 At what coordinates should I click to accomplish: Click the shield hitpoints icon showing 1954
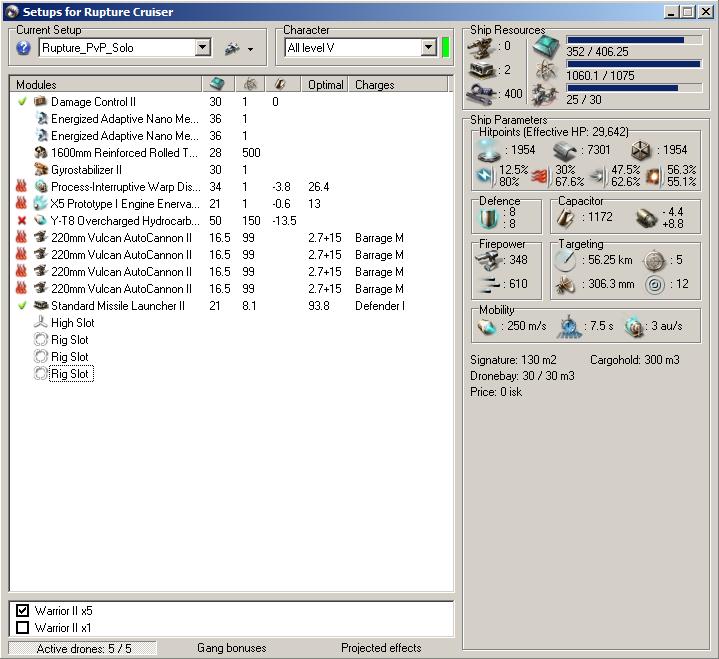(489, 150)
